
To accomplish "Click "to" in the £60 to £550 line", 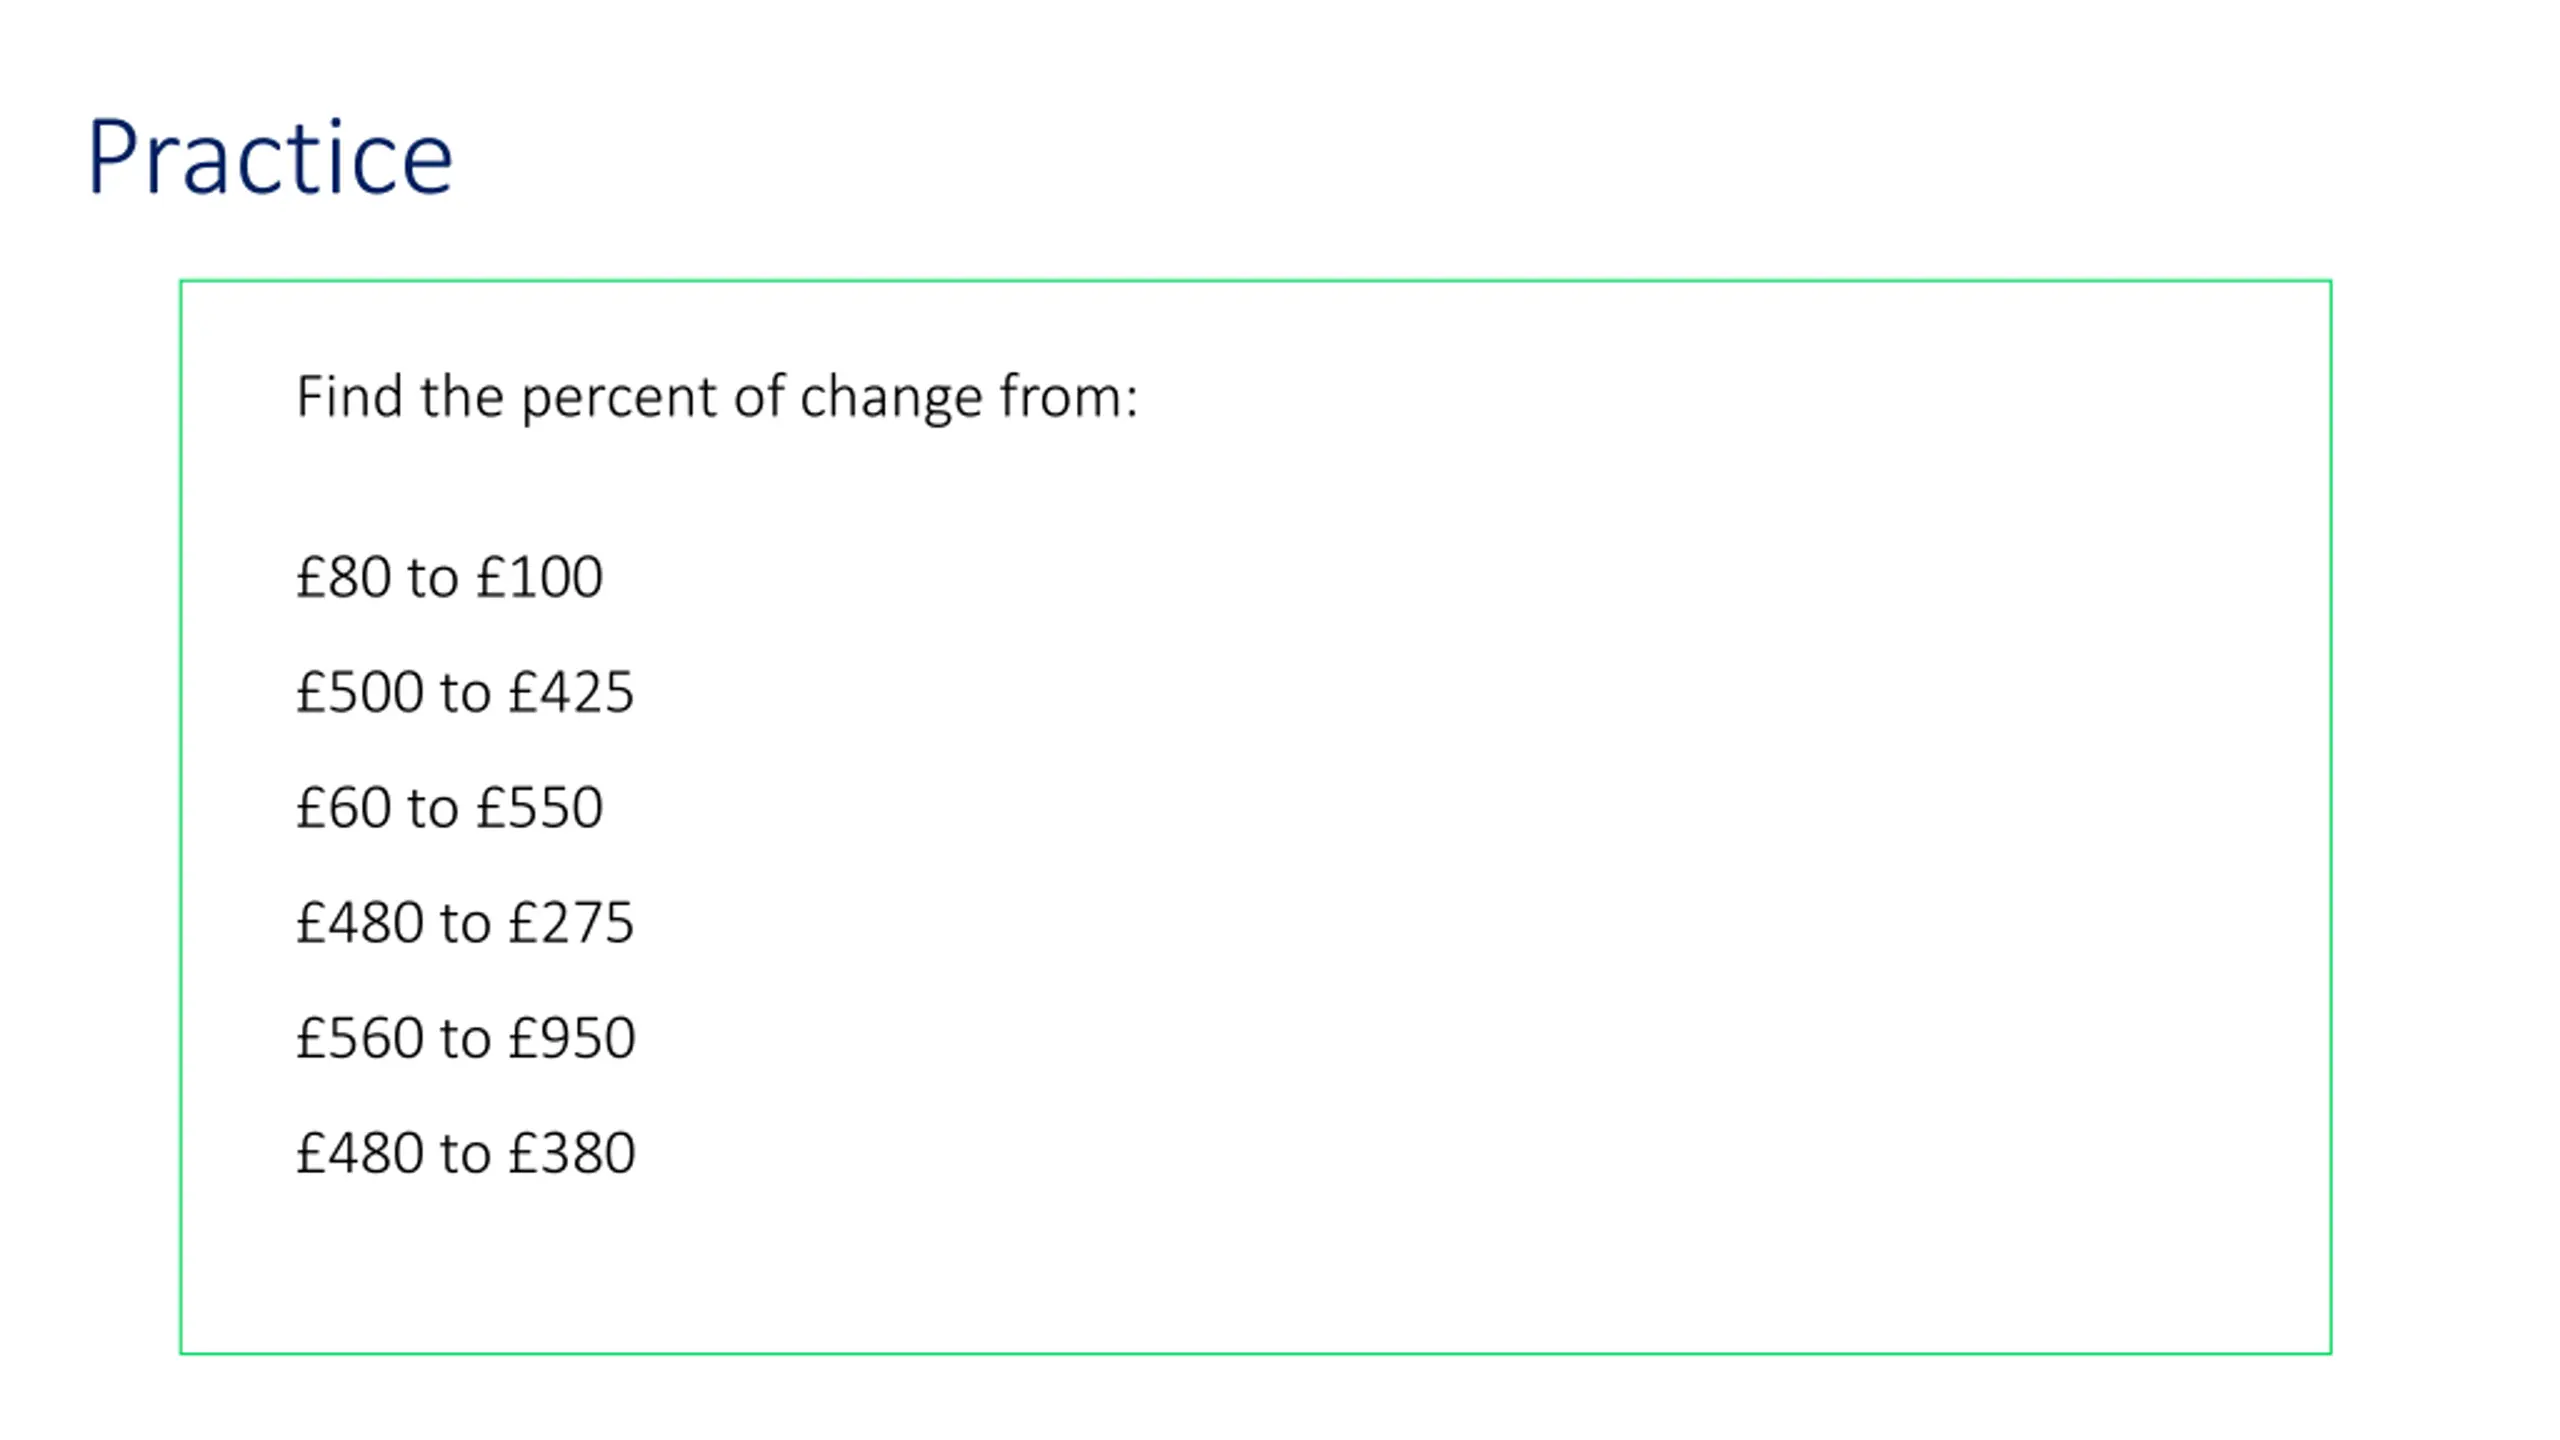I will 433,809.
